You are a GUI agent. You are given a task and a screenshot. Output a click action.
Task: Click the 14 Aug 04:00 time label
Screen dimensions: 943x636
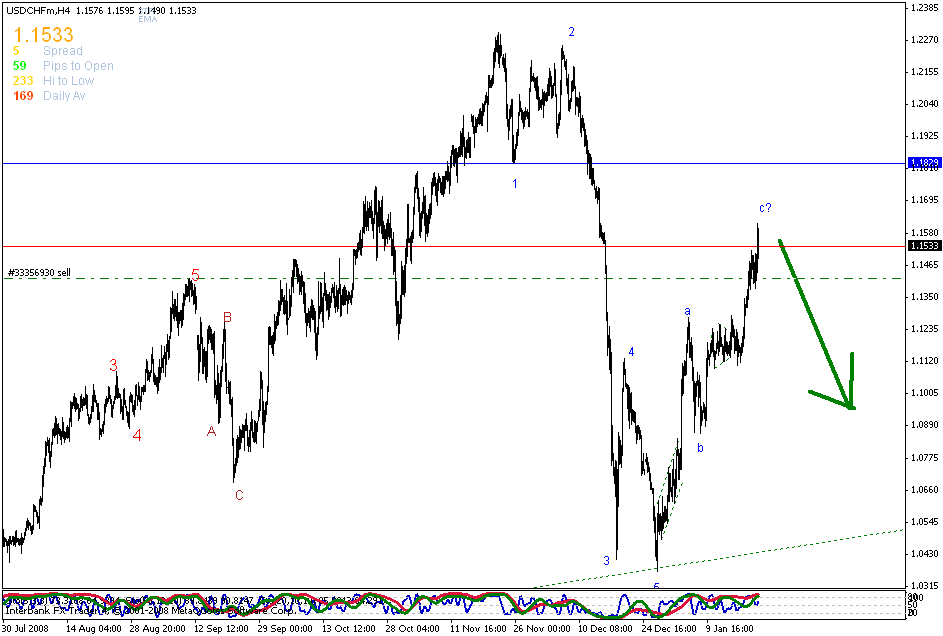click(x=93, y=629)
